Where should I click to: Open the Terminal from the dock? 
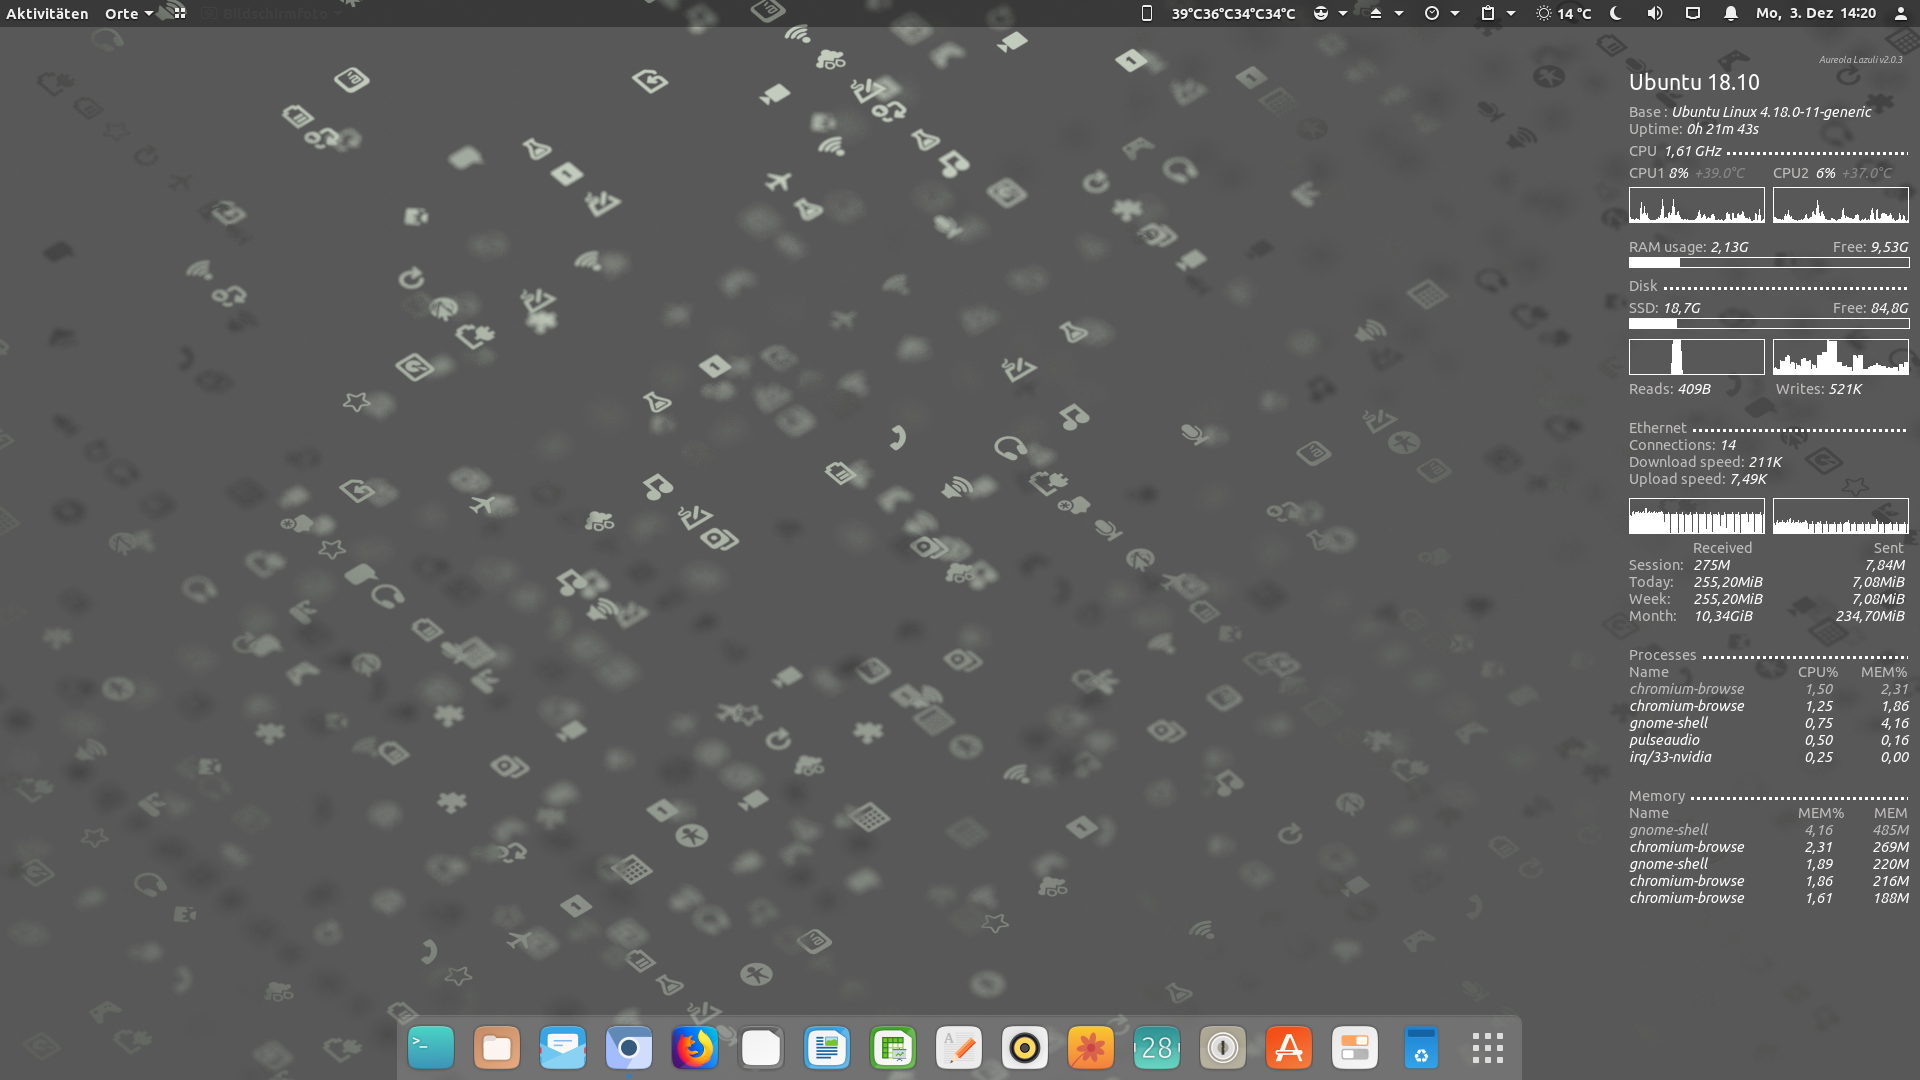[x=431, y=1048]
